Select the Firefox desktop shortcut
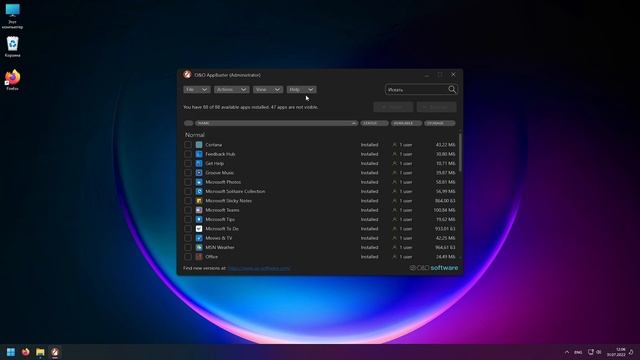640x360 pixels. pos(12,80)
